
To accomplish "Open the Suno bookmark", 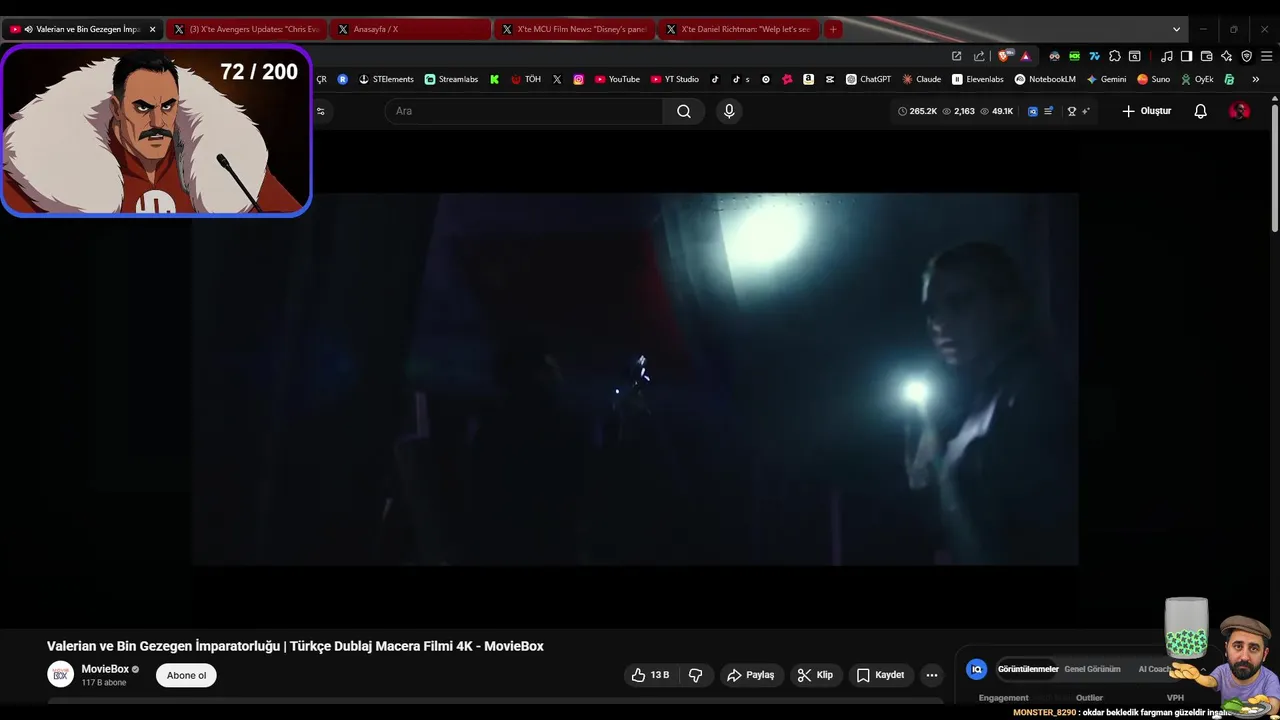I will pyautogui.click(x=1153, y=79).
